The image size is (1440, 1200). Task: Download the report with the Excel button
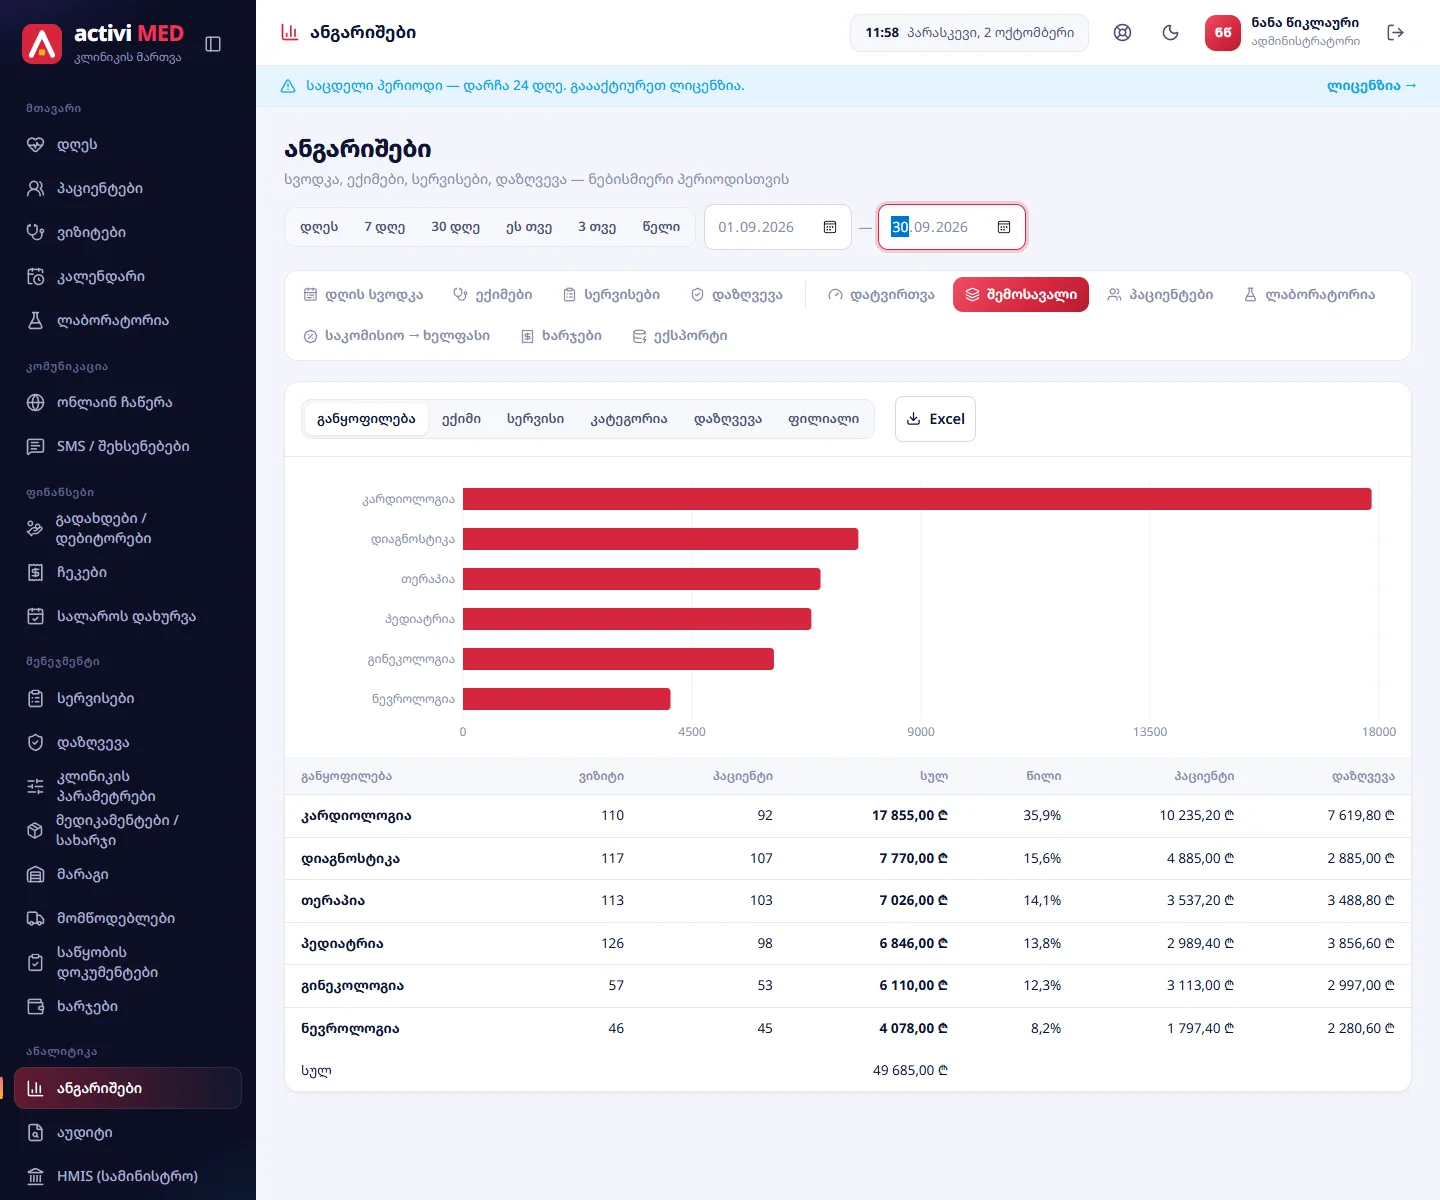click(935, 419)
